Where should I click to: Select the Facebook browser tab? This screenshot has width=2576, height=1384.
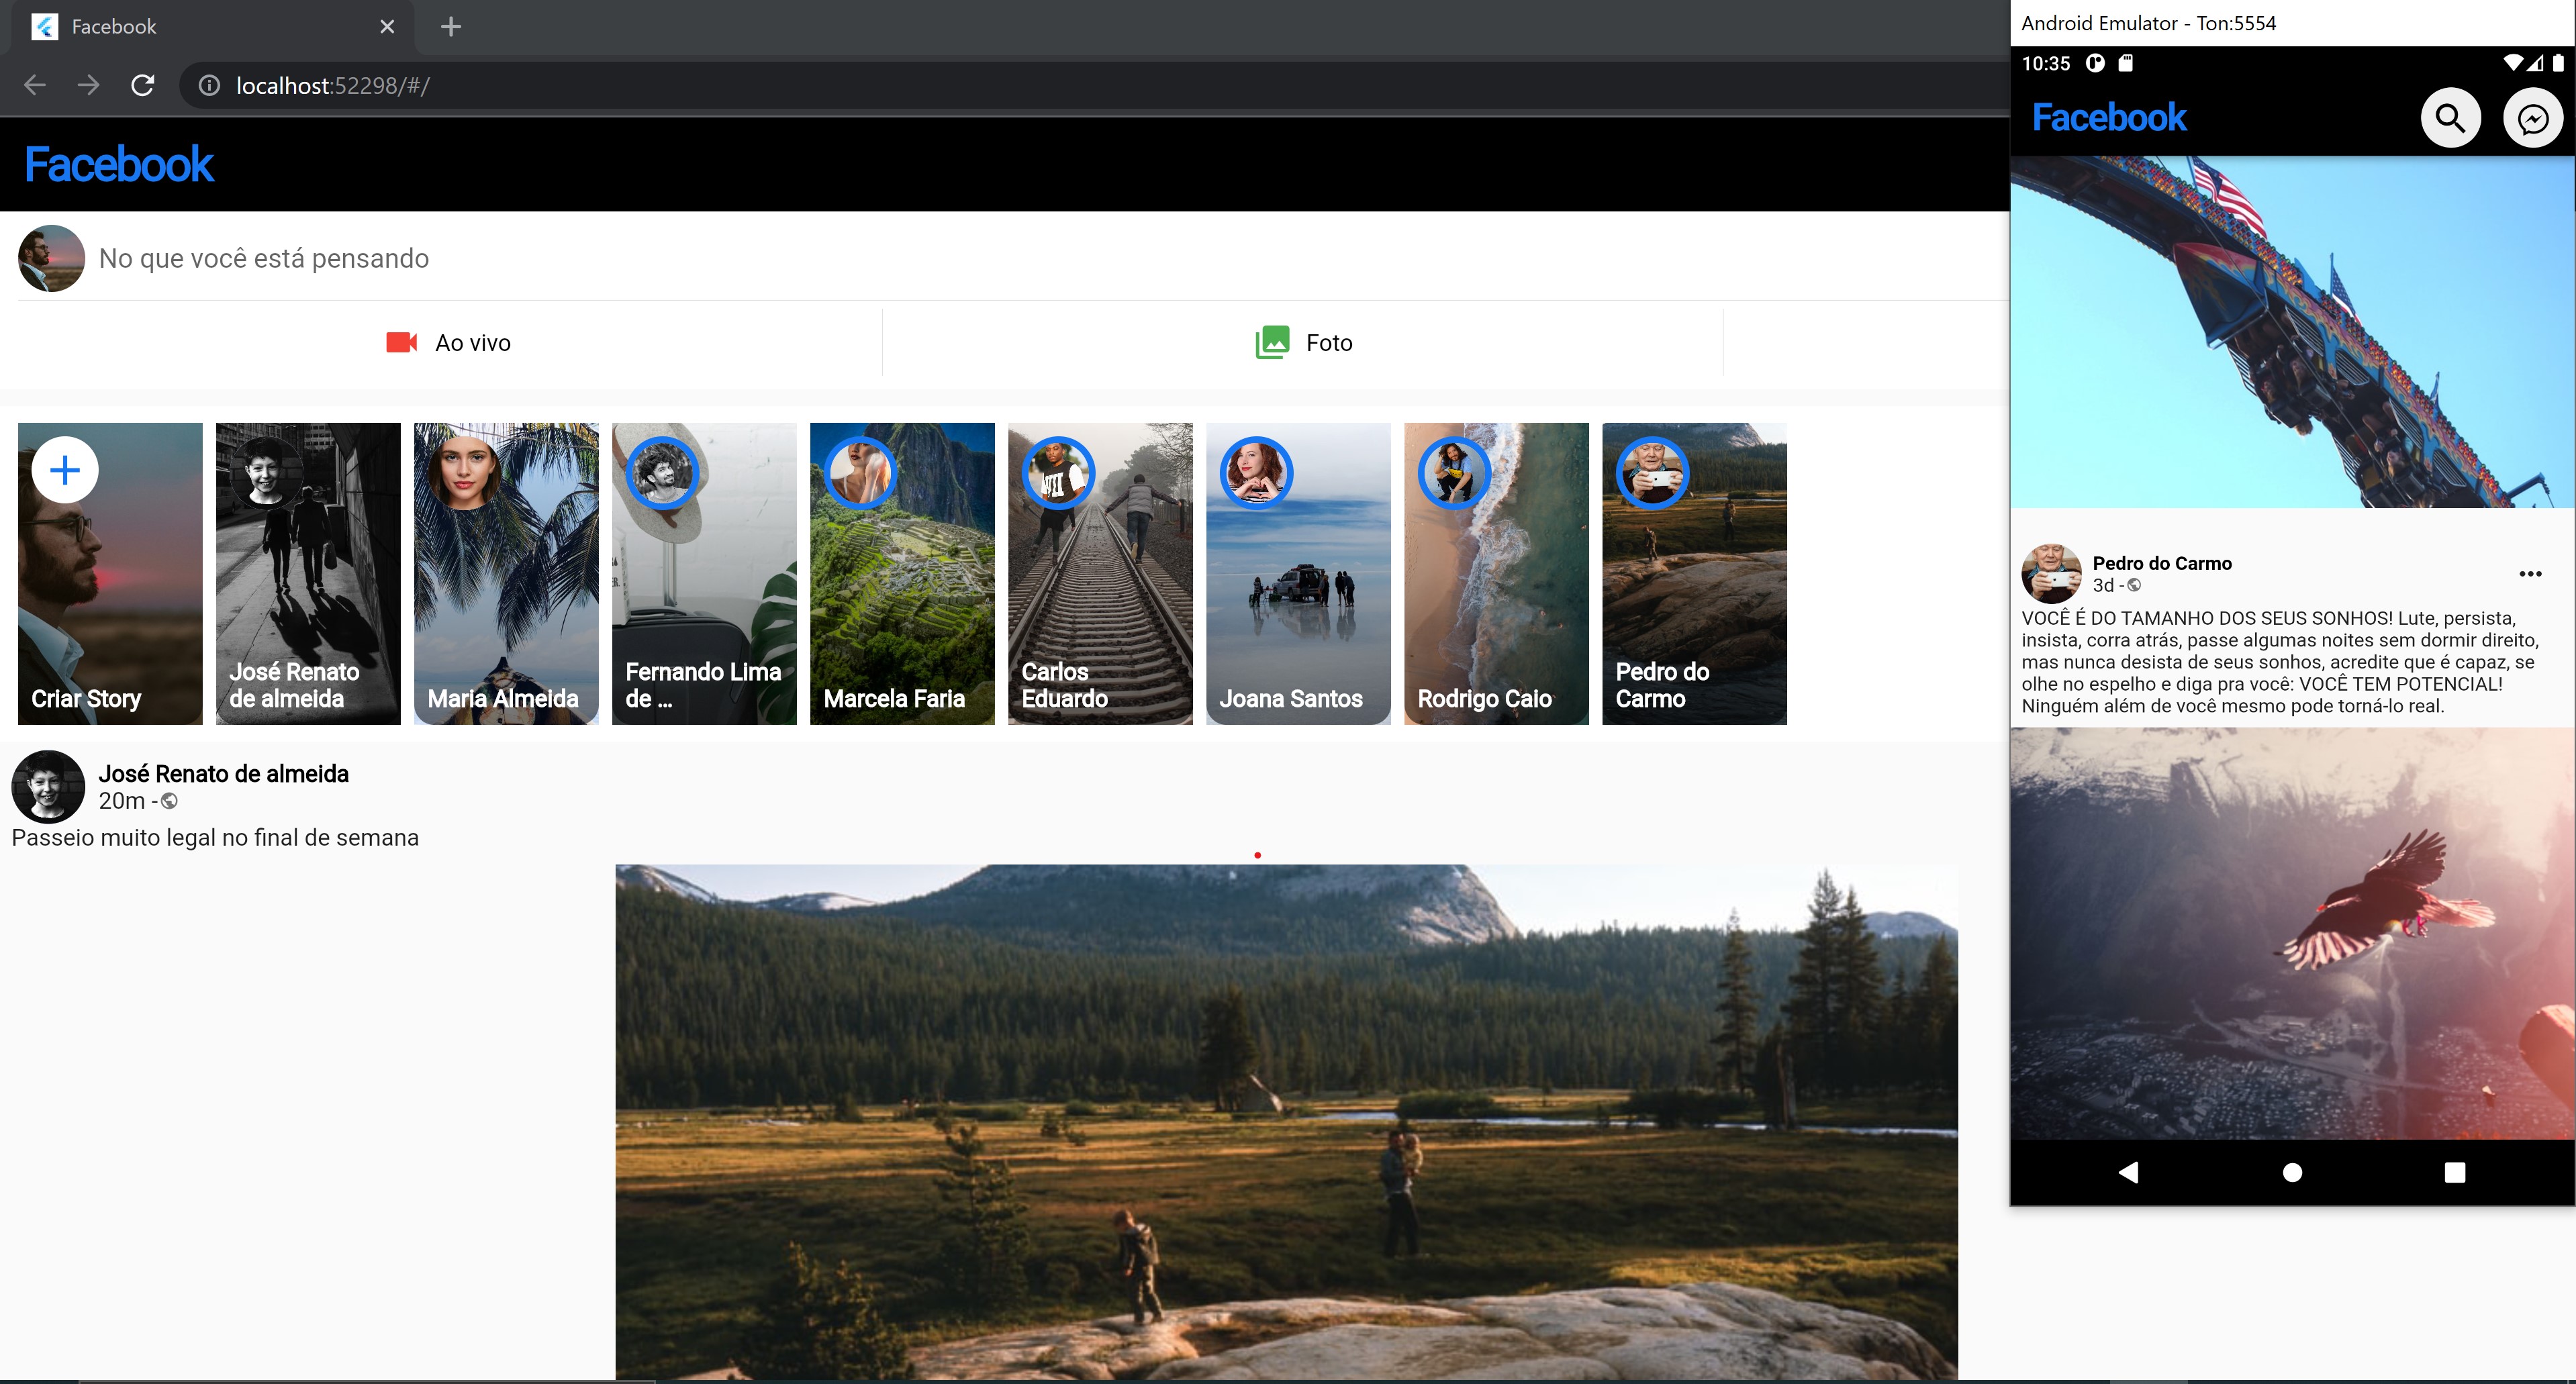pos(200,27)
